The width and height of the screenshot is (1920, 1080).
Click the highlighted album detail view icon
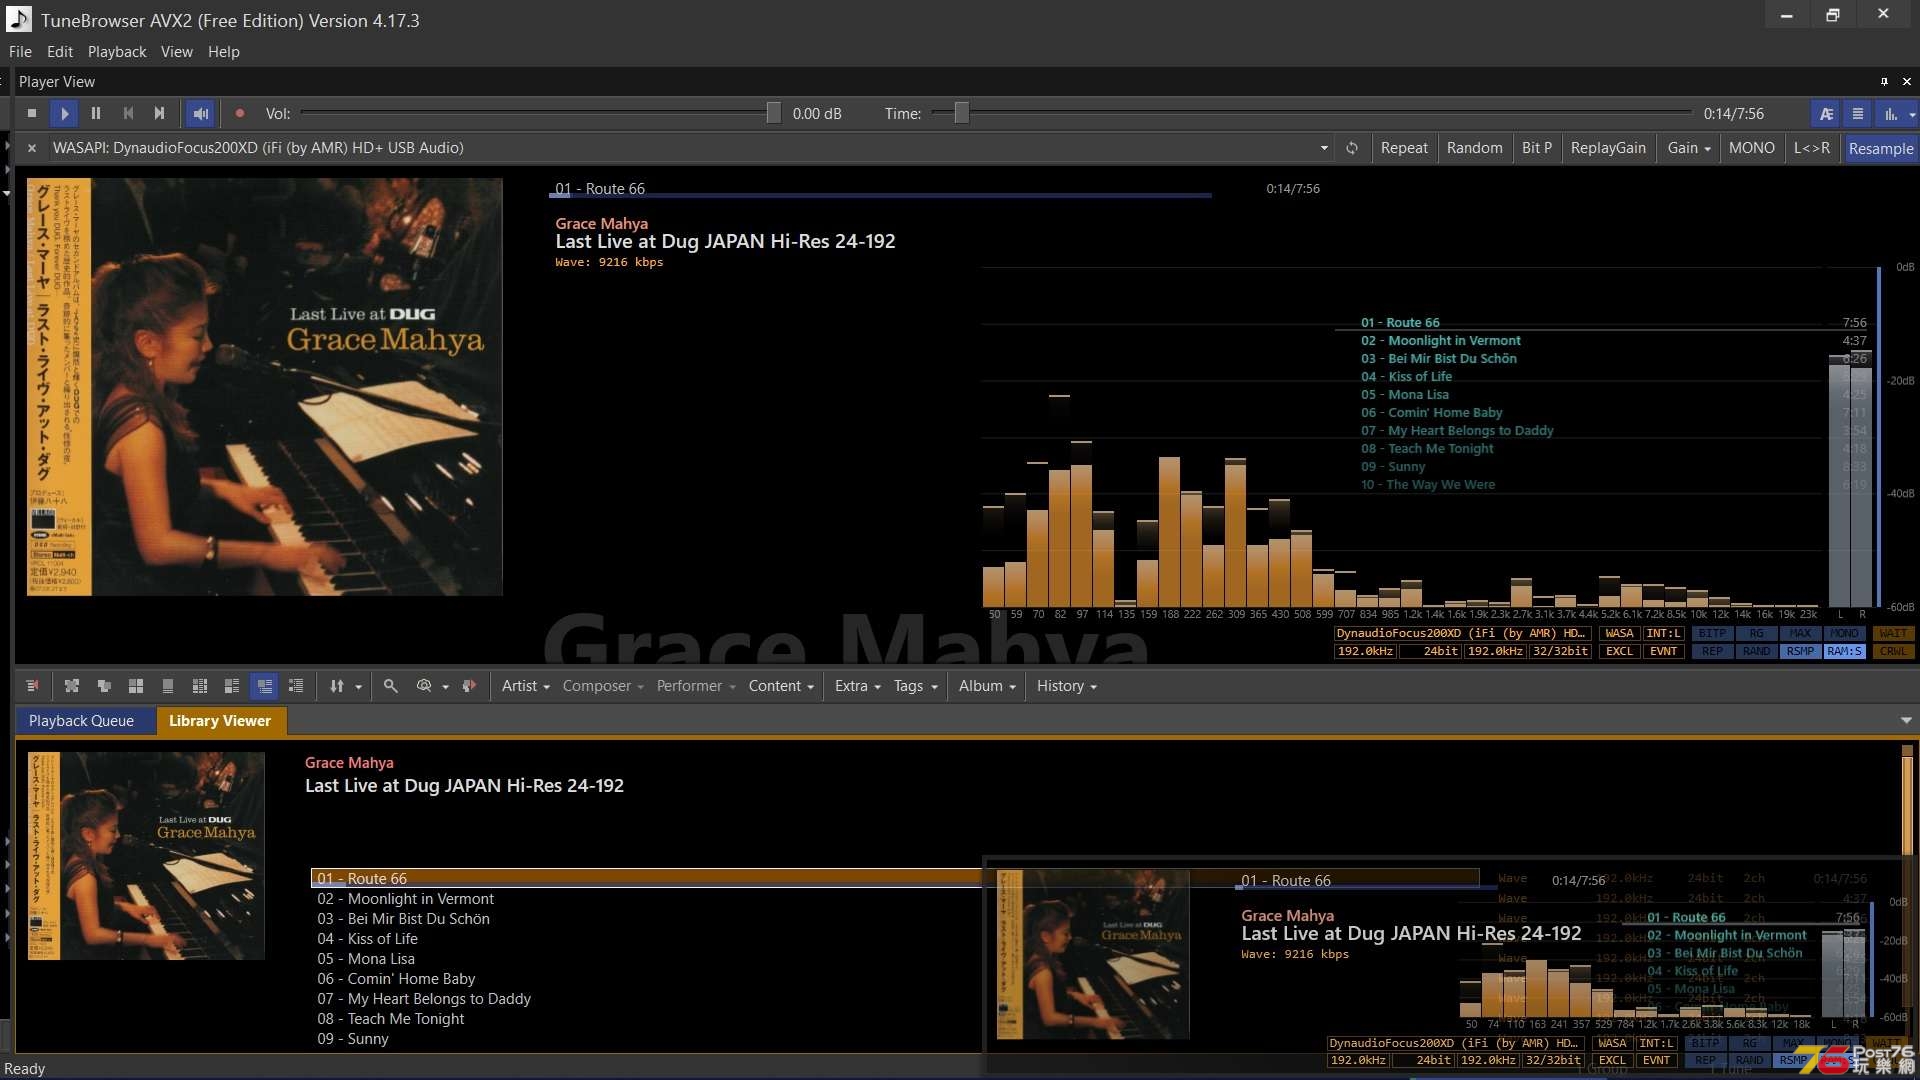click(264, 686)
